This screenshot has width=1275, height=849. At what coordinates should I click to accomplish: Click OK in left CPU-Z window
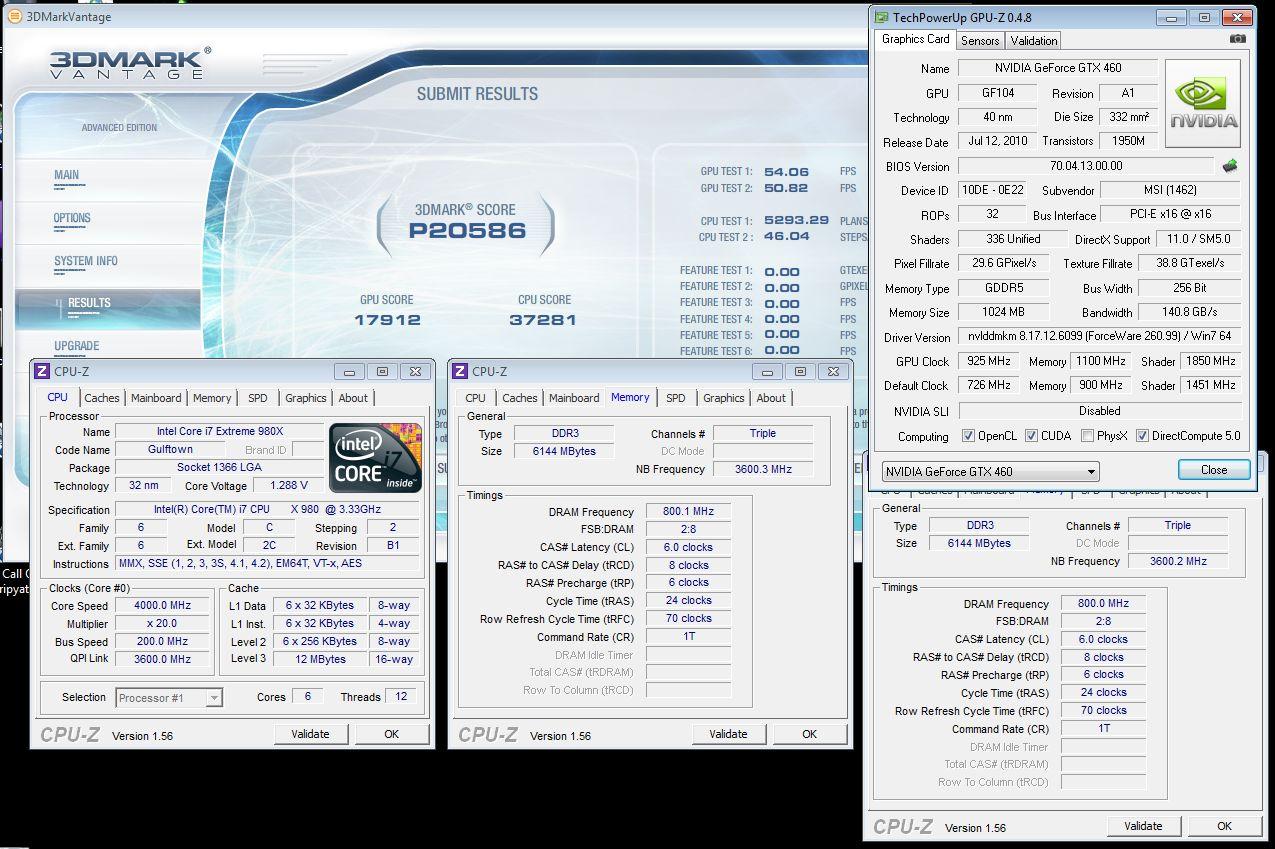[391, 734]
